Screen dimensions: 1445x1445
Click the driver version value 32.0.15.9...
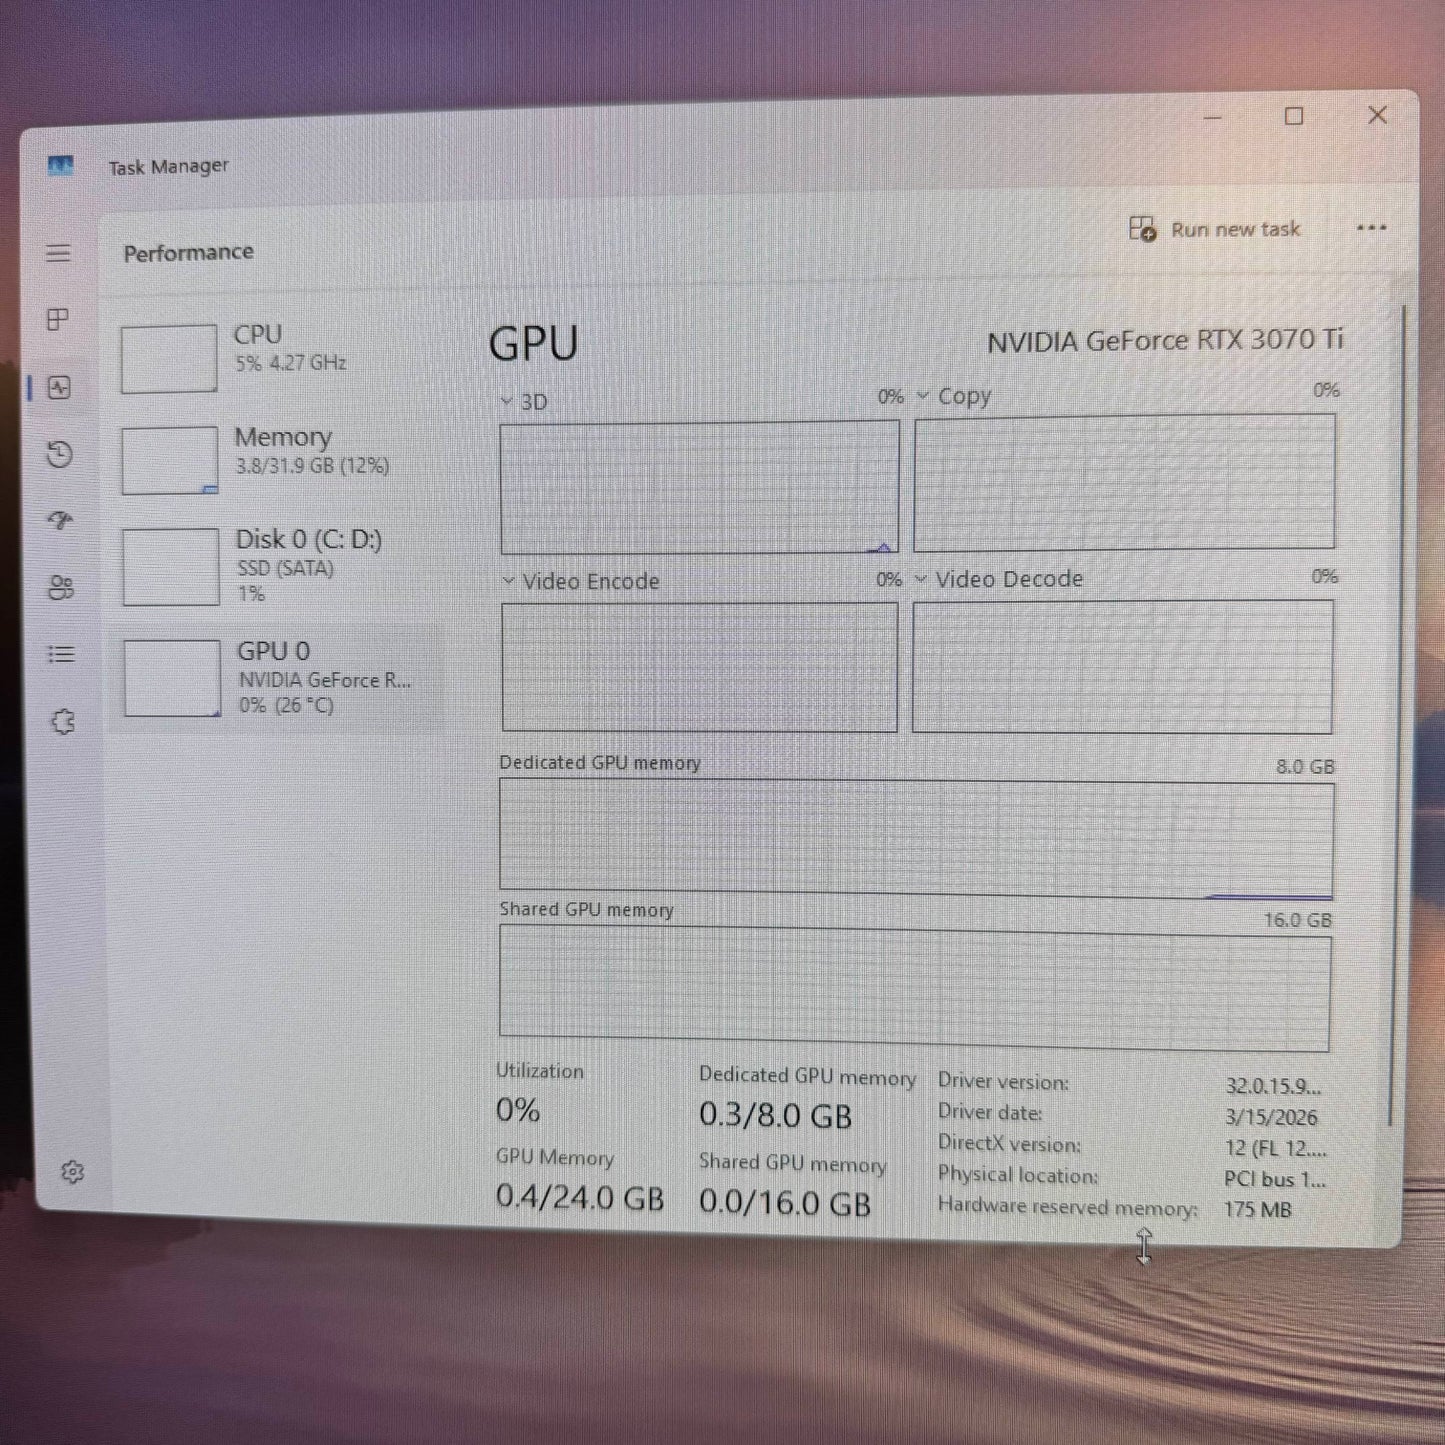(x=1273, y=1086)
